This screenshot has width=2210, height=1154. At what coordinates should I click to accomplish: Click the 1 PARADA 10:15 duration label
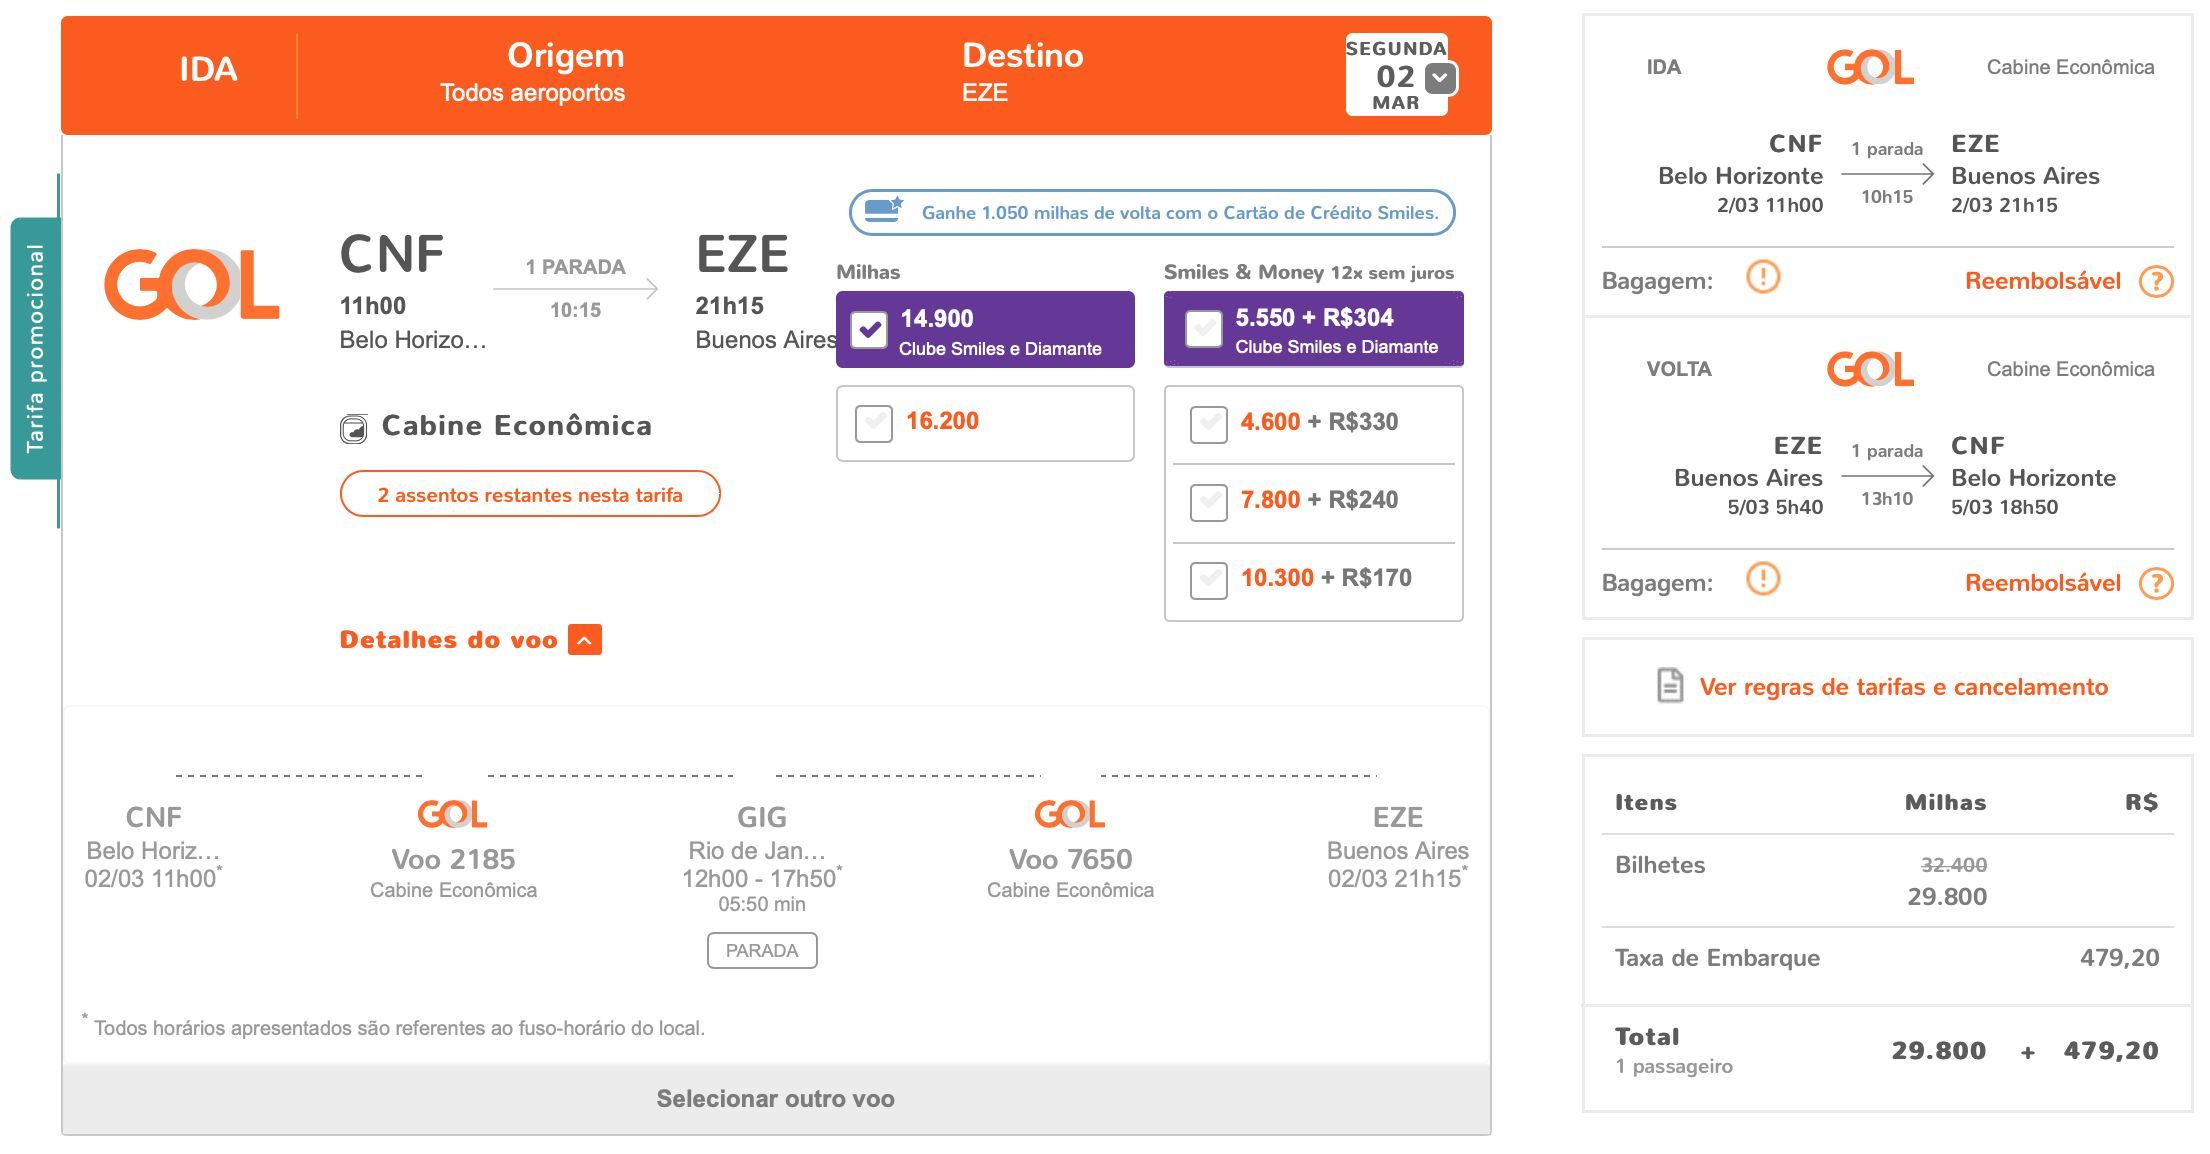click(576, 288)
